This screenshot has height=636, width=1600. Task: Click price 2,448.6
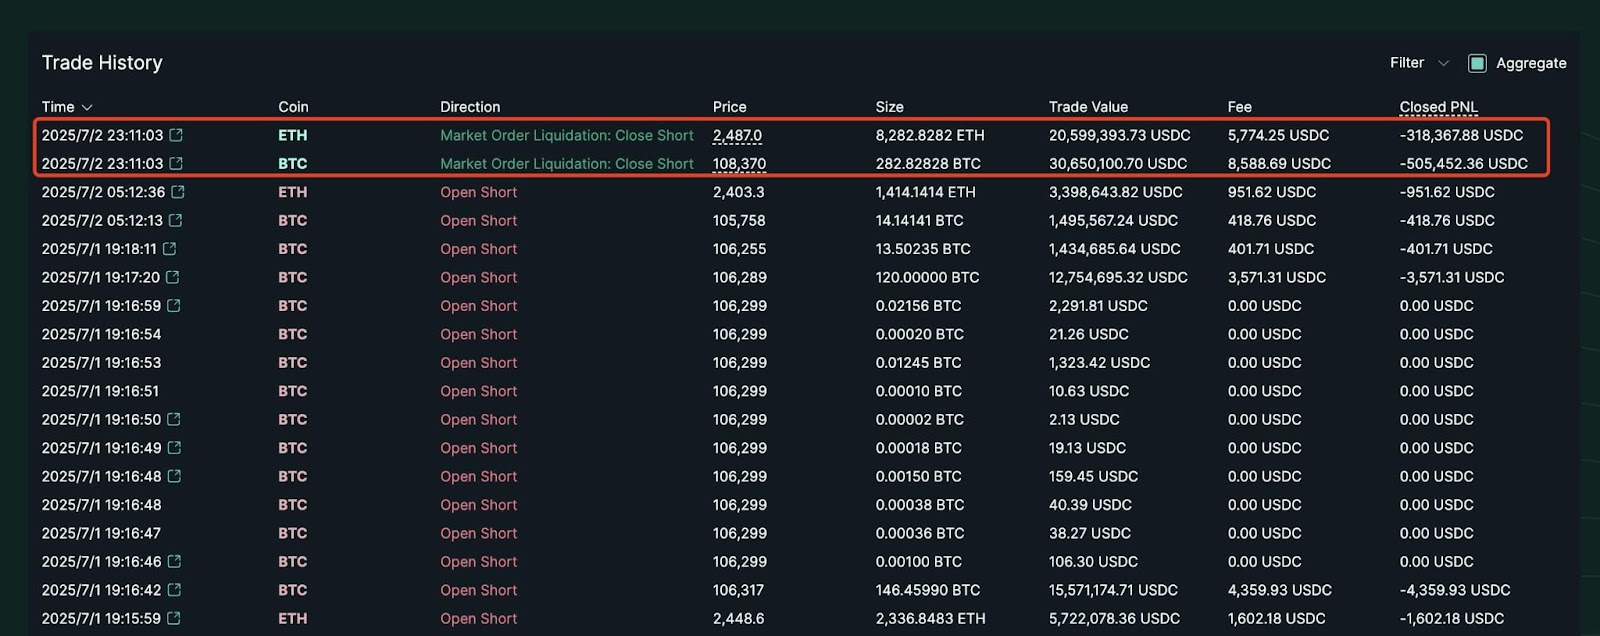739,618
